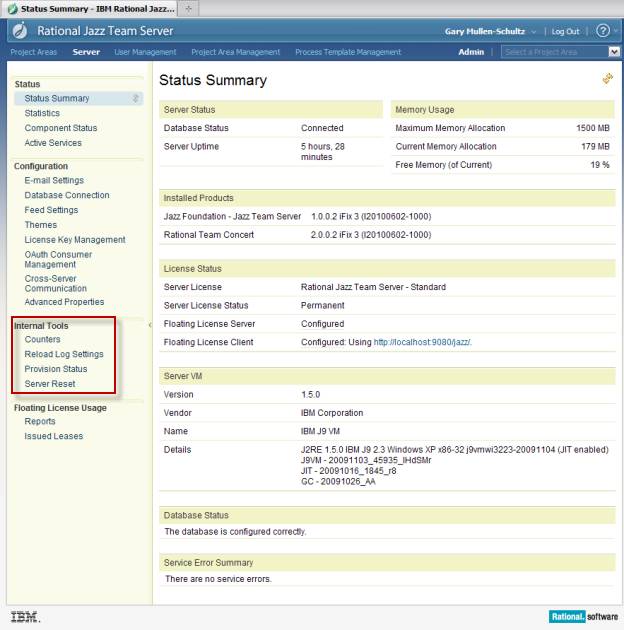Collapse the sidebar with the splitter arrow

click(x=150, y=325)
